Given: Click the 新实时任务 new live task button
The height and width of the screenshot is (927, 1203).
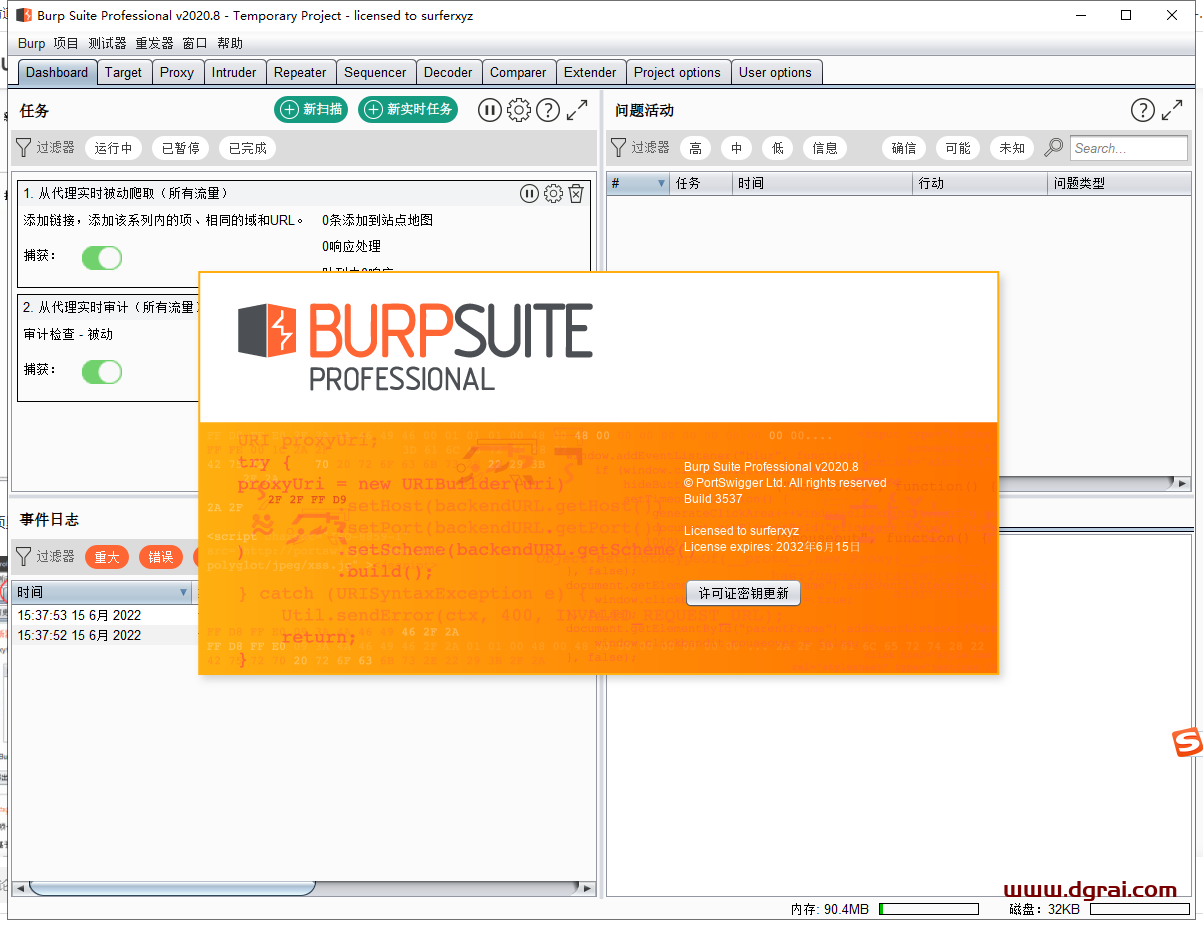Looking at the screenshot, I should click(408, 110).
